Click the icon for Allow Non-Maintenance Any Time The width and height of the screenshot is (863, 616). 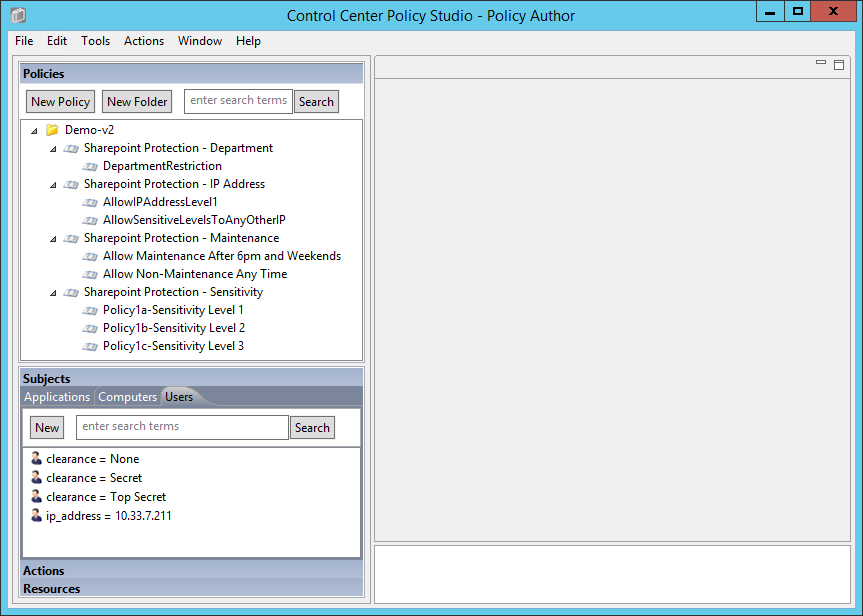[x=90, y=274]
